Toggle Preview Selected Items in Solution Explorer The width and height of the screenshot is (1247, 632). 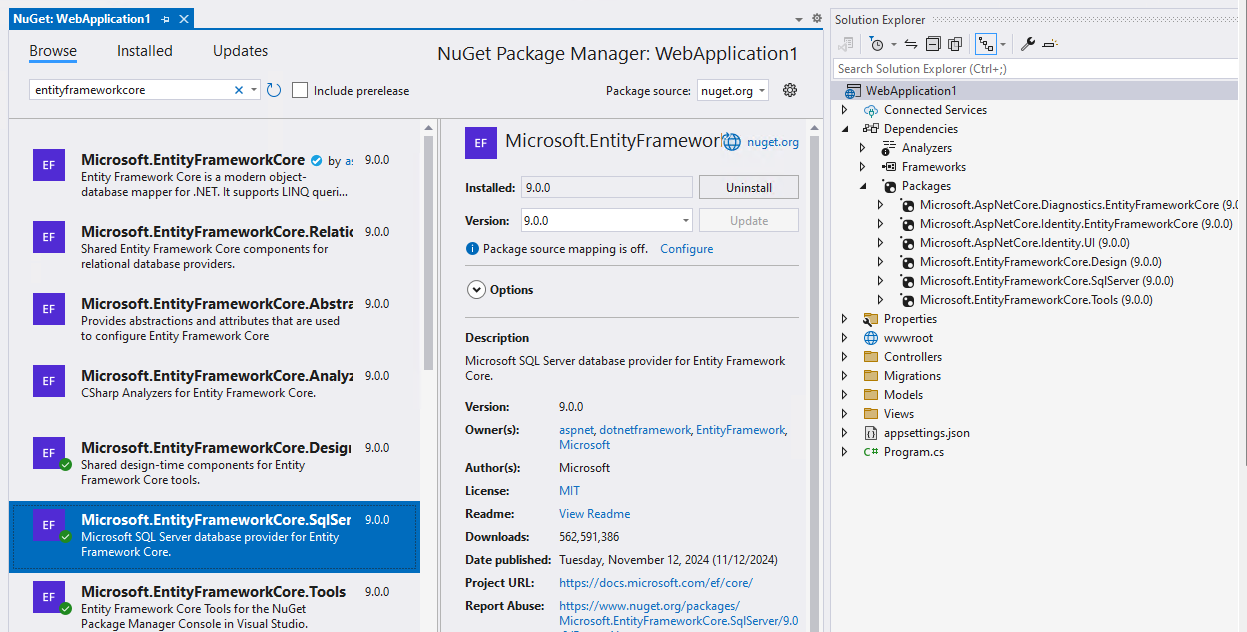click(1049, 44)
